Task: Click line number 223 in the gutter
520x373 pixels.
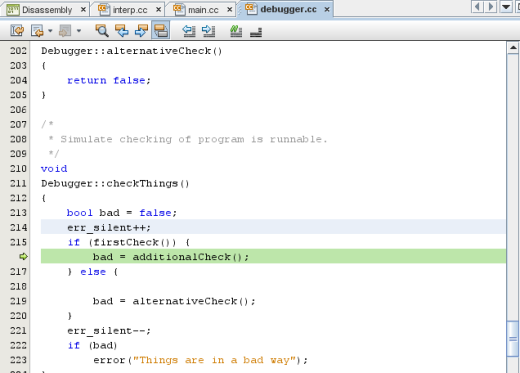Action: click(18, 360)
